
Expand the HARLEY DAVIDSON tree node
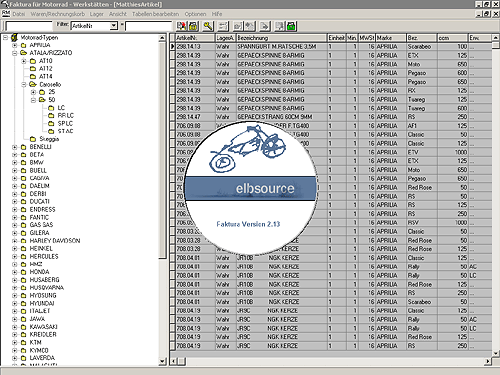(x=15, y=241)
